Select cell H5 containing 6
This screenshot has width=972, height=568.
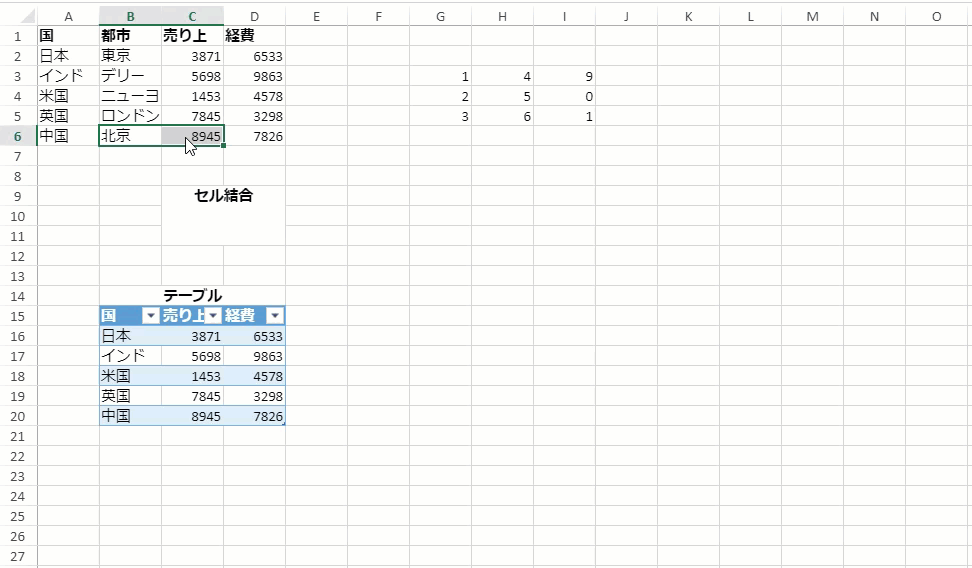pos(502,116)
